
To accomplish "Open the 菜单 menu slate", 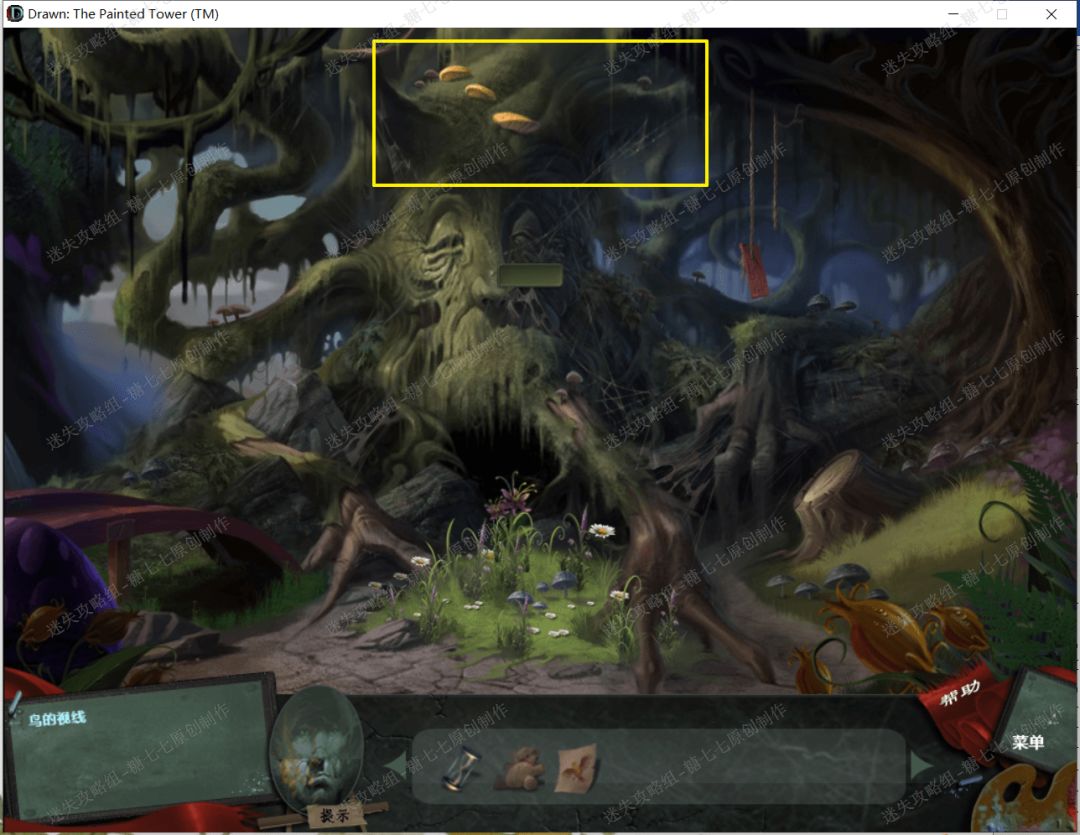I will pyautogui.click(x=1028, y=741).
